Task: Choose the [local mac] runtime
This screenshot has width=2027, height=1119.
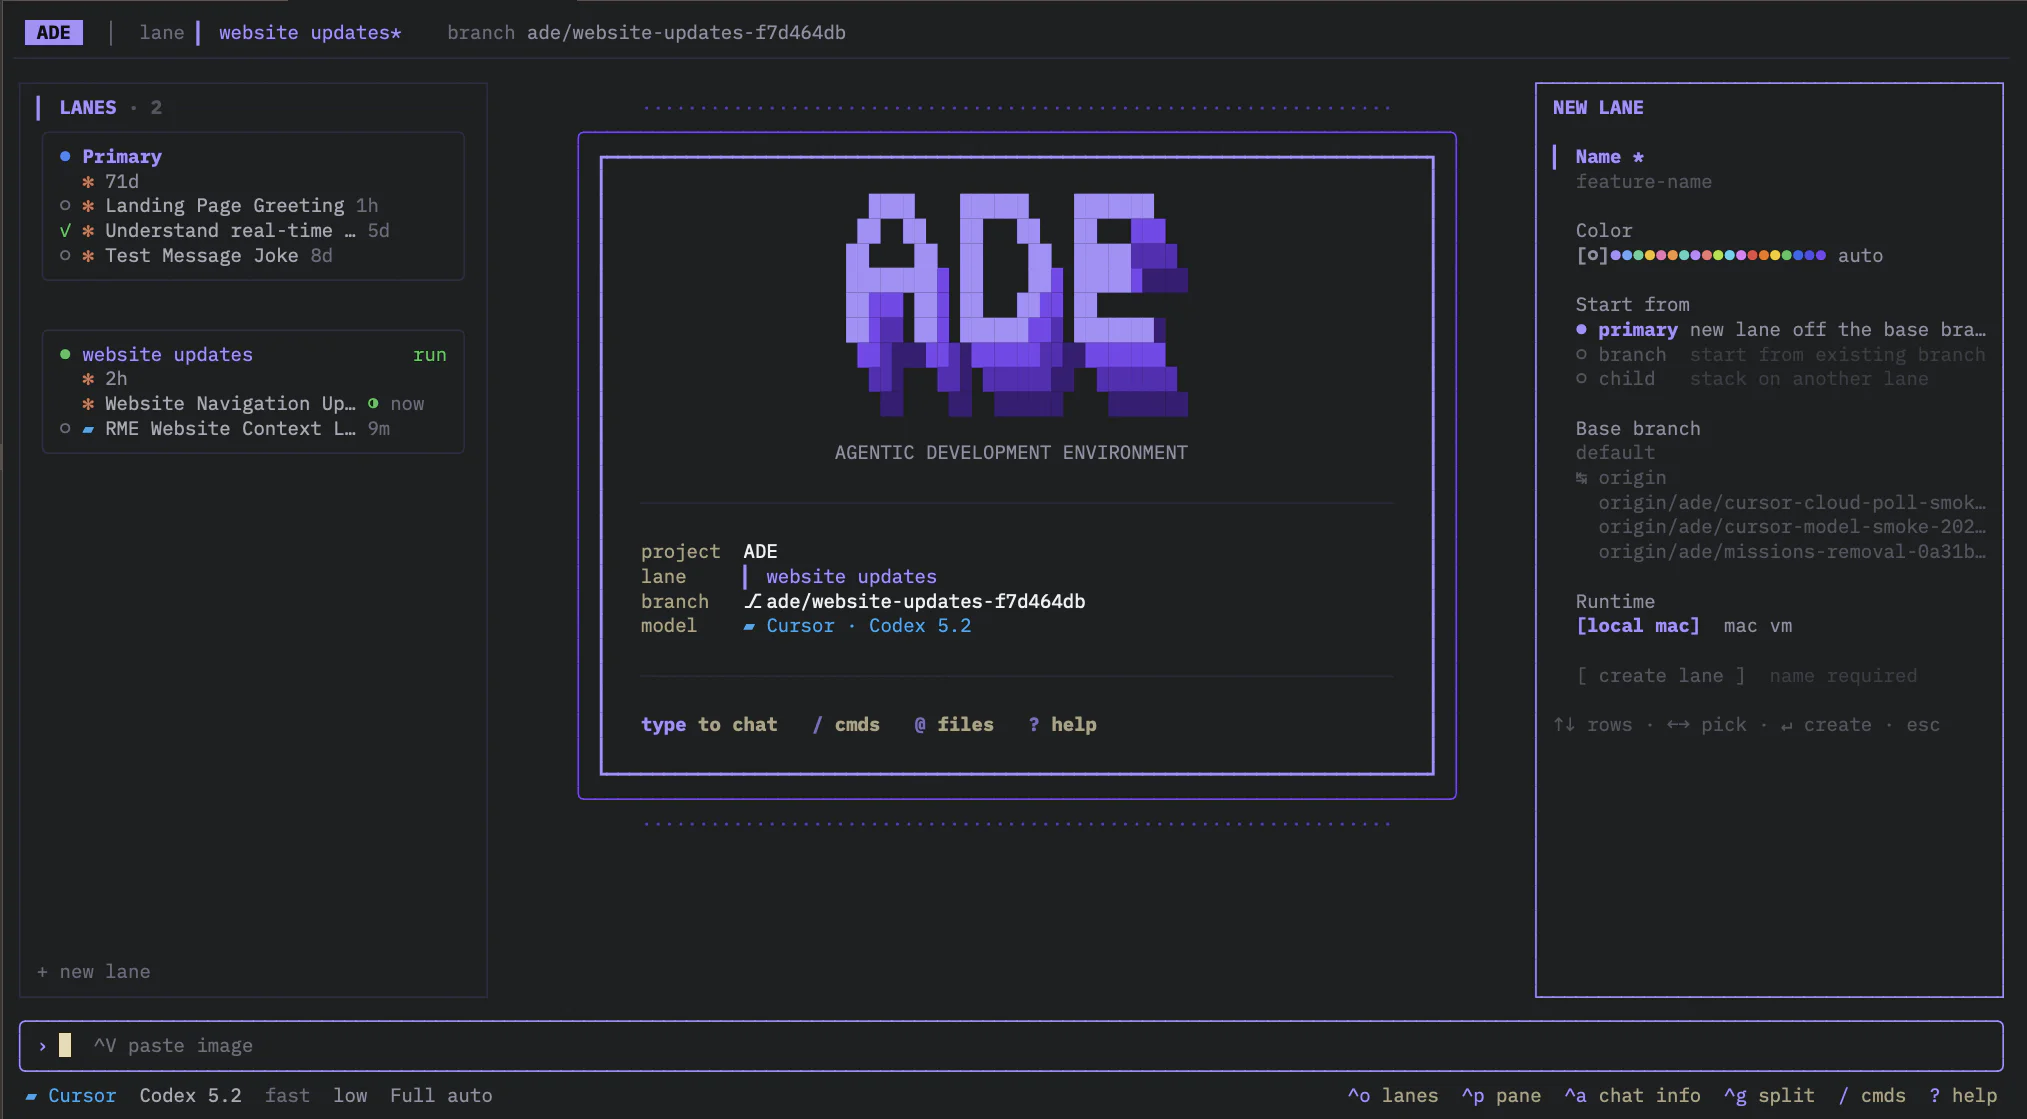Action: click(x=1638, y=626)
